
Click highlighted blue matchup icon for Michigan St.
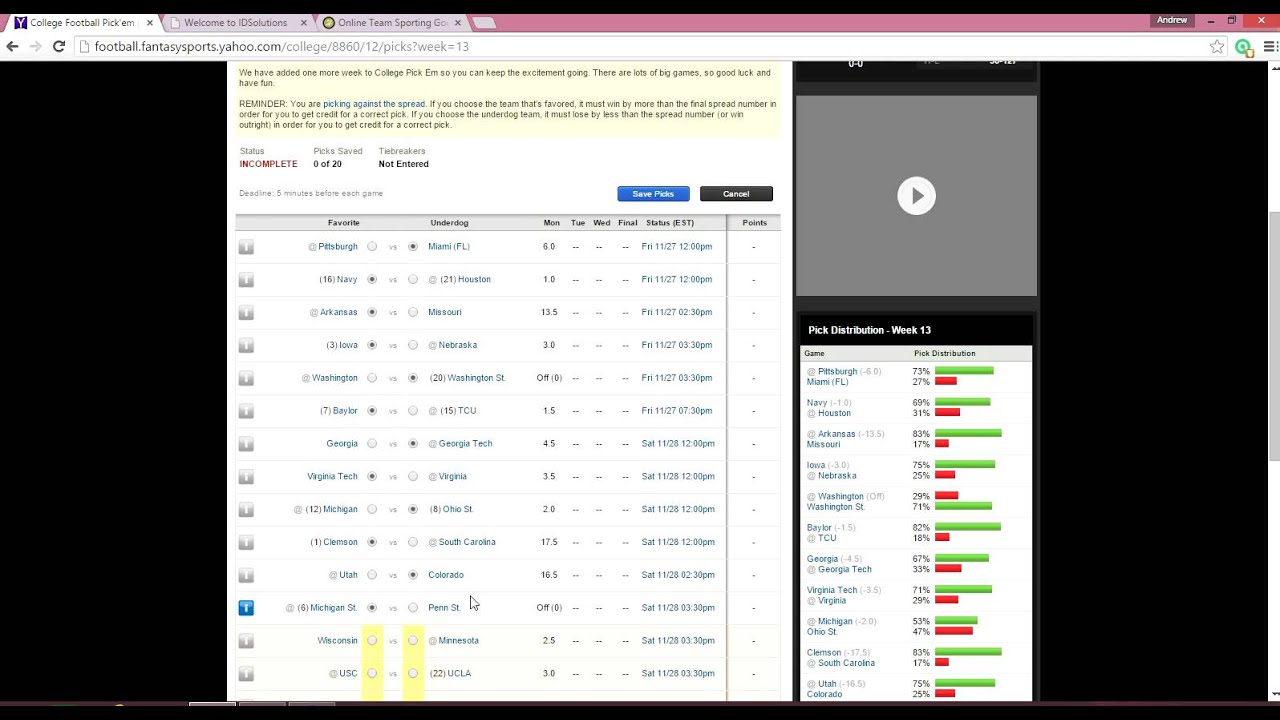tap(246, 608)
